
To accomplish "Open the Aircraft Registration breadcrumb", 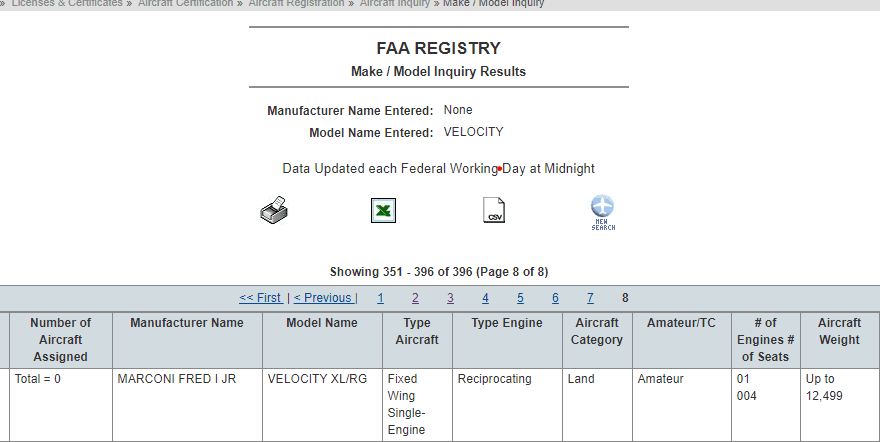I will (x=295, y=4).
